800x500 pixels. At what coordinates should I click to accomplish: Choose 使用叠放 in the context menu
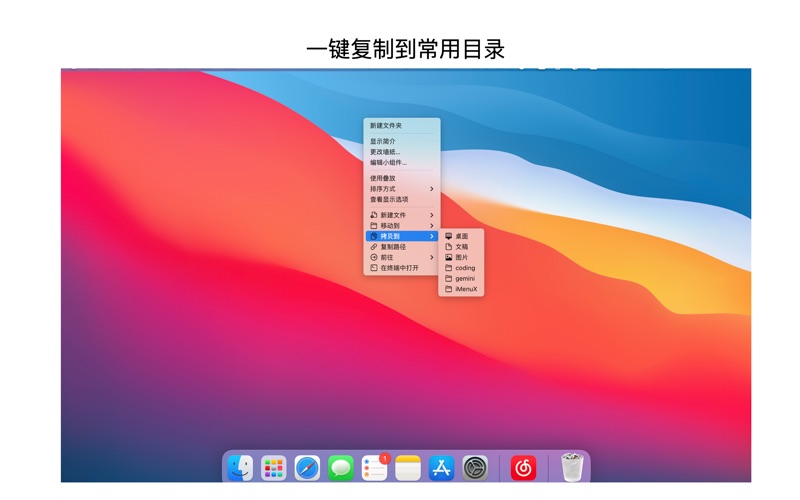(402, 178)
